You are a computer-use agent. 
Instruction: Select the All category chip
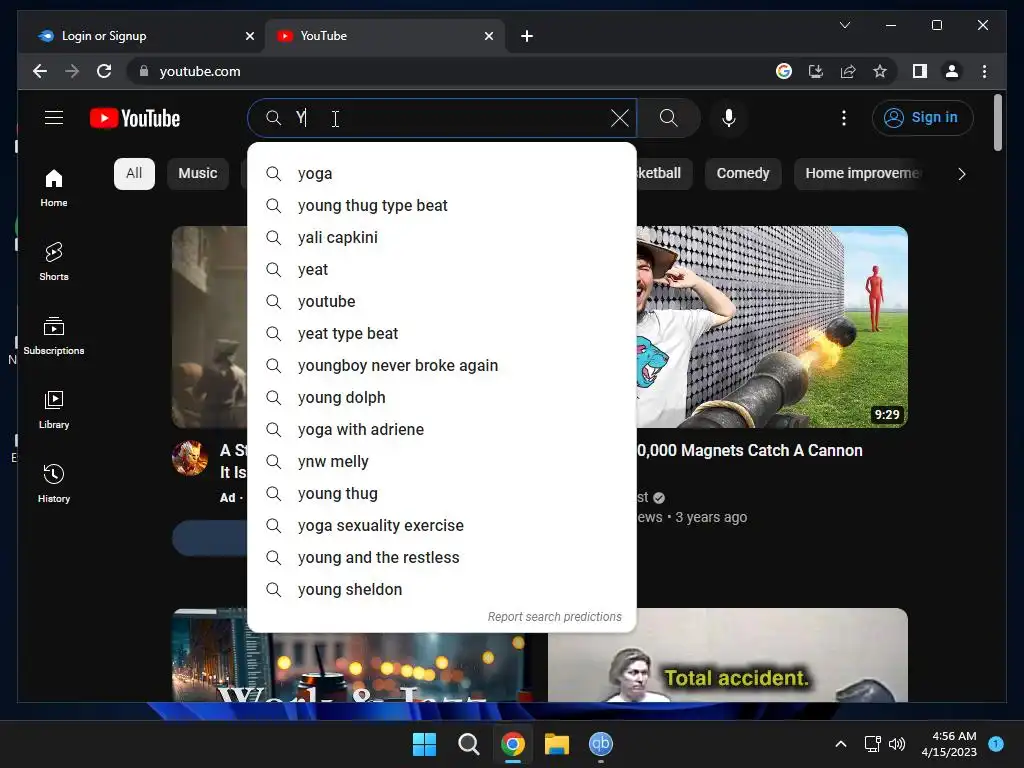pyautogui.click(x=134, y=174)
